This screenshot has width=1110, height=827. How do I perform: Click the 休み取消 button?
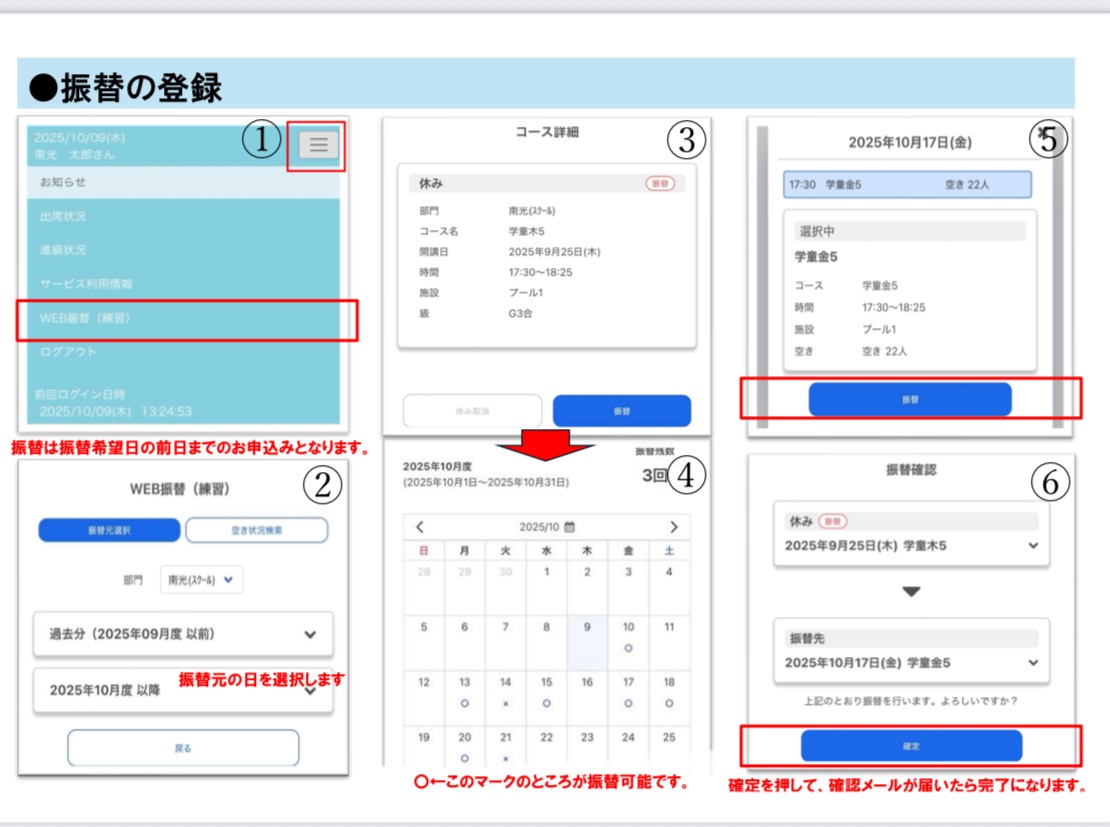pyautogui.click(x=472, y=411)
